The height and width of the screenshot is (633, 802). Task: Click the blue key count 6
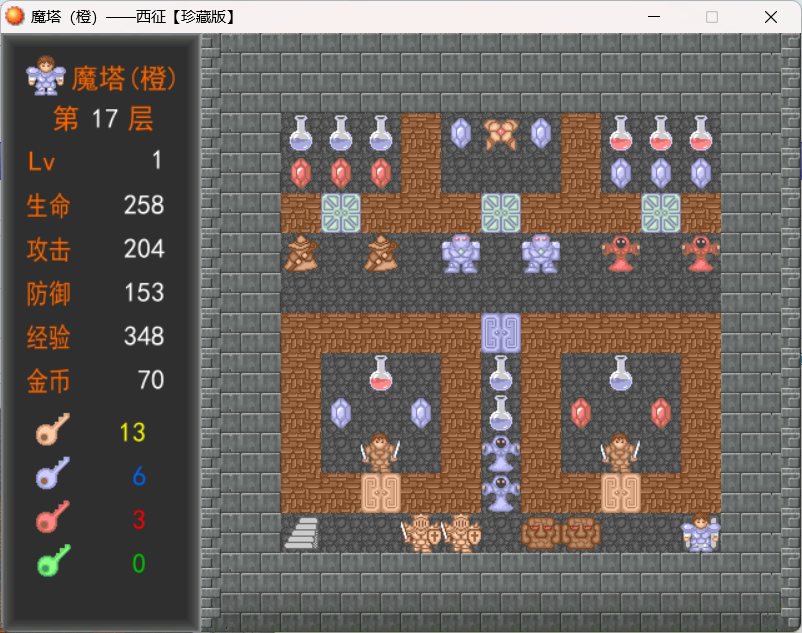tap(139, 477)
